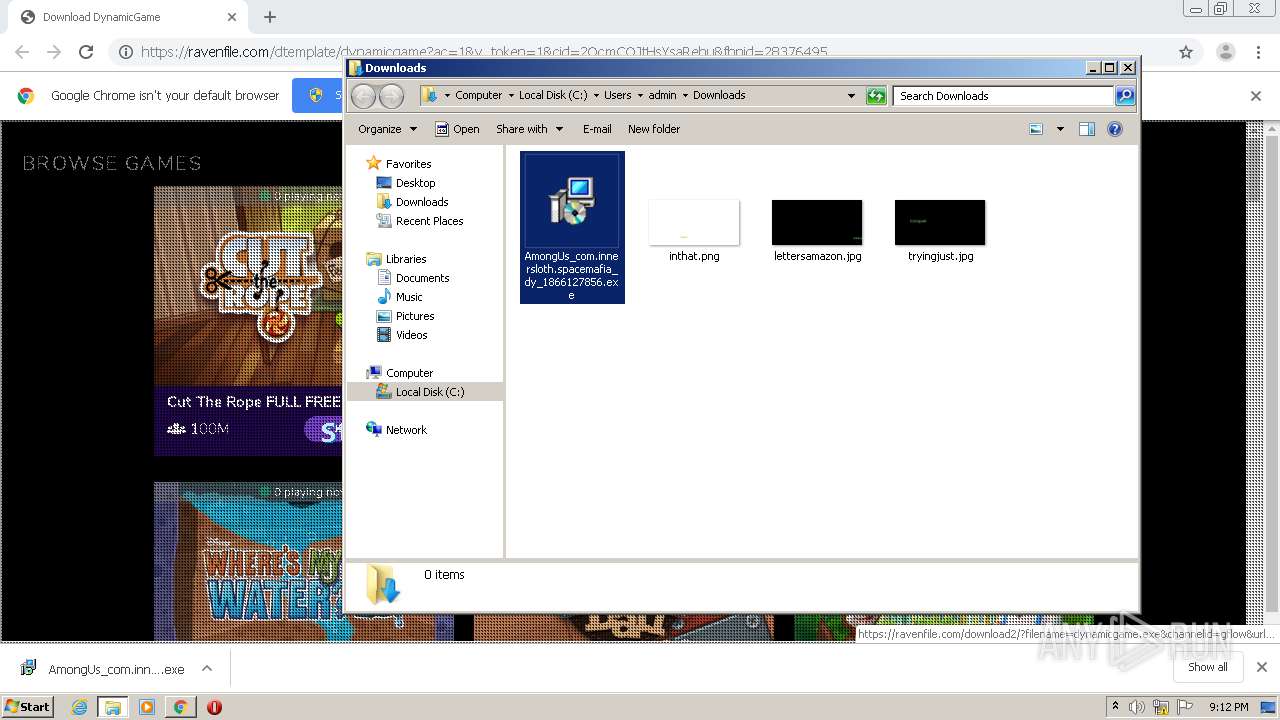Open the volume control in system tray
This screenshot has height=720, width=1280.
(1137, 707)
